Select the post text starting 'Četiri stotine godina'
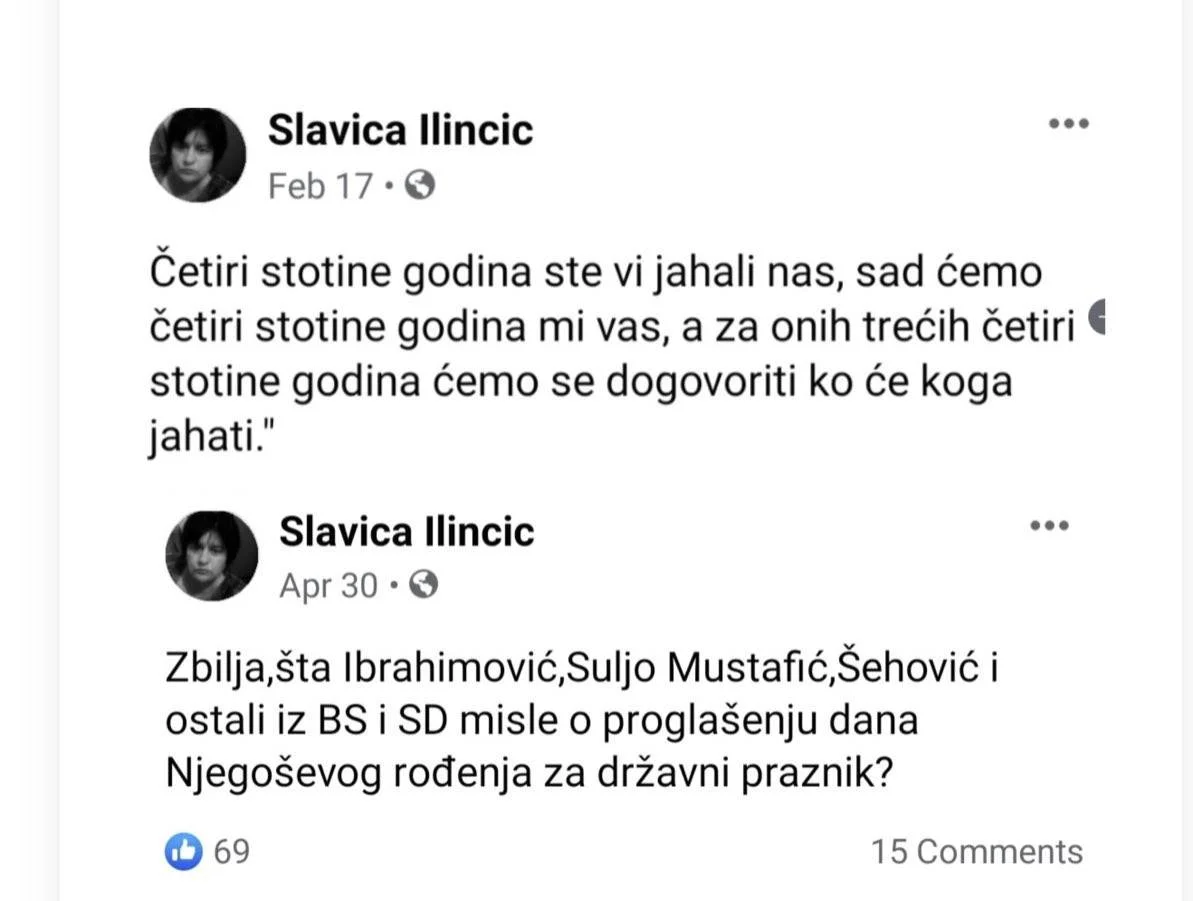The image size is (1193, 901). pos(612,354)
